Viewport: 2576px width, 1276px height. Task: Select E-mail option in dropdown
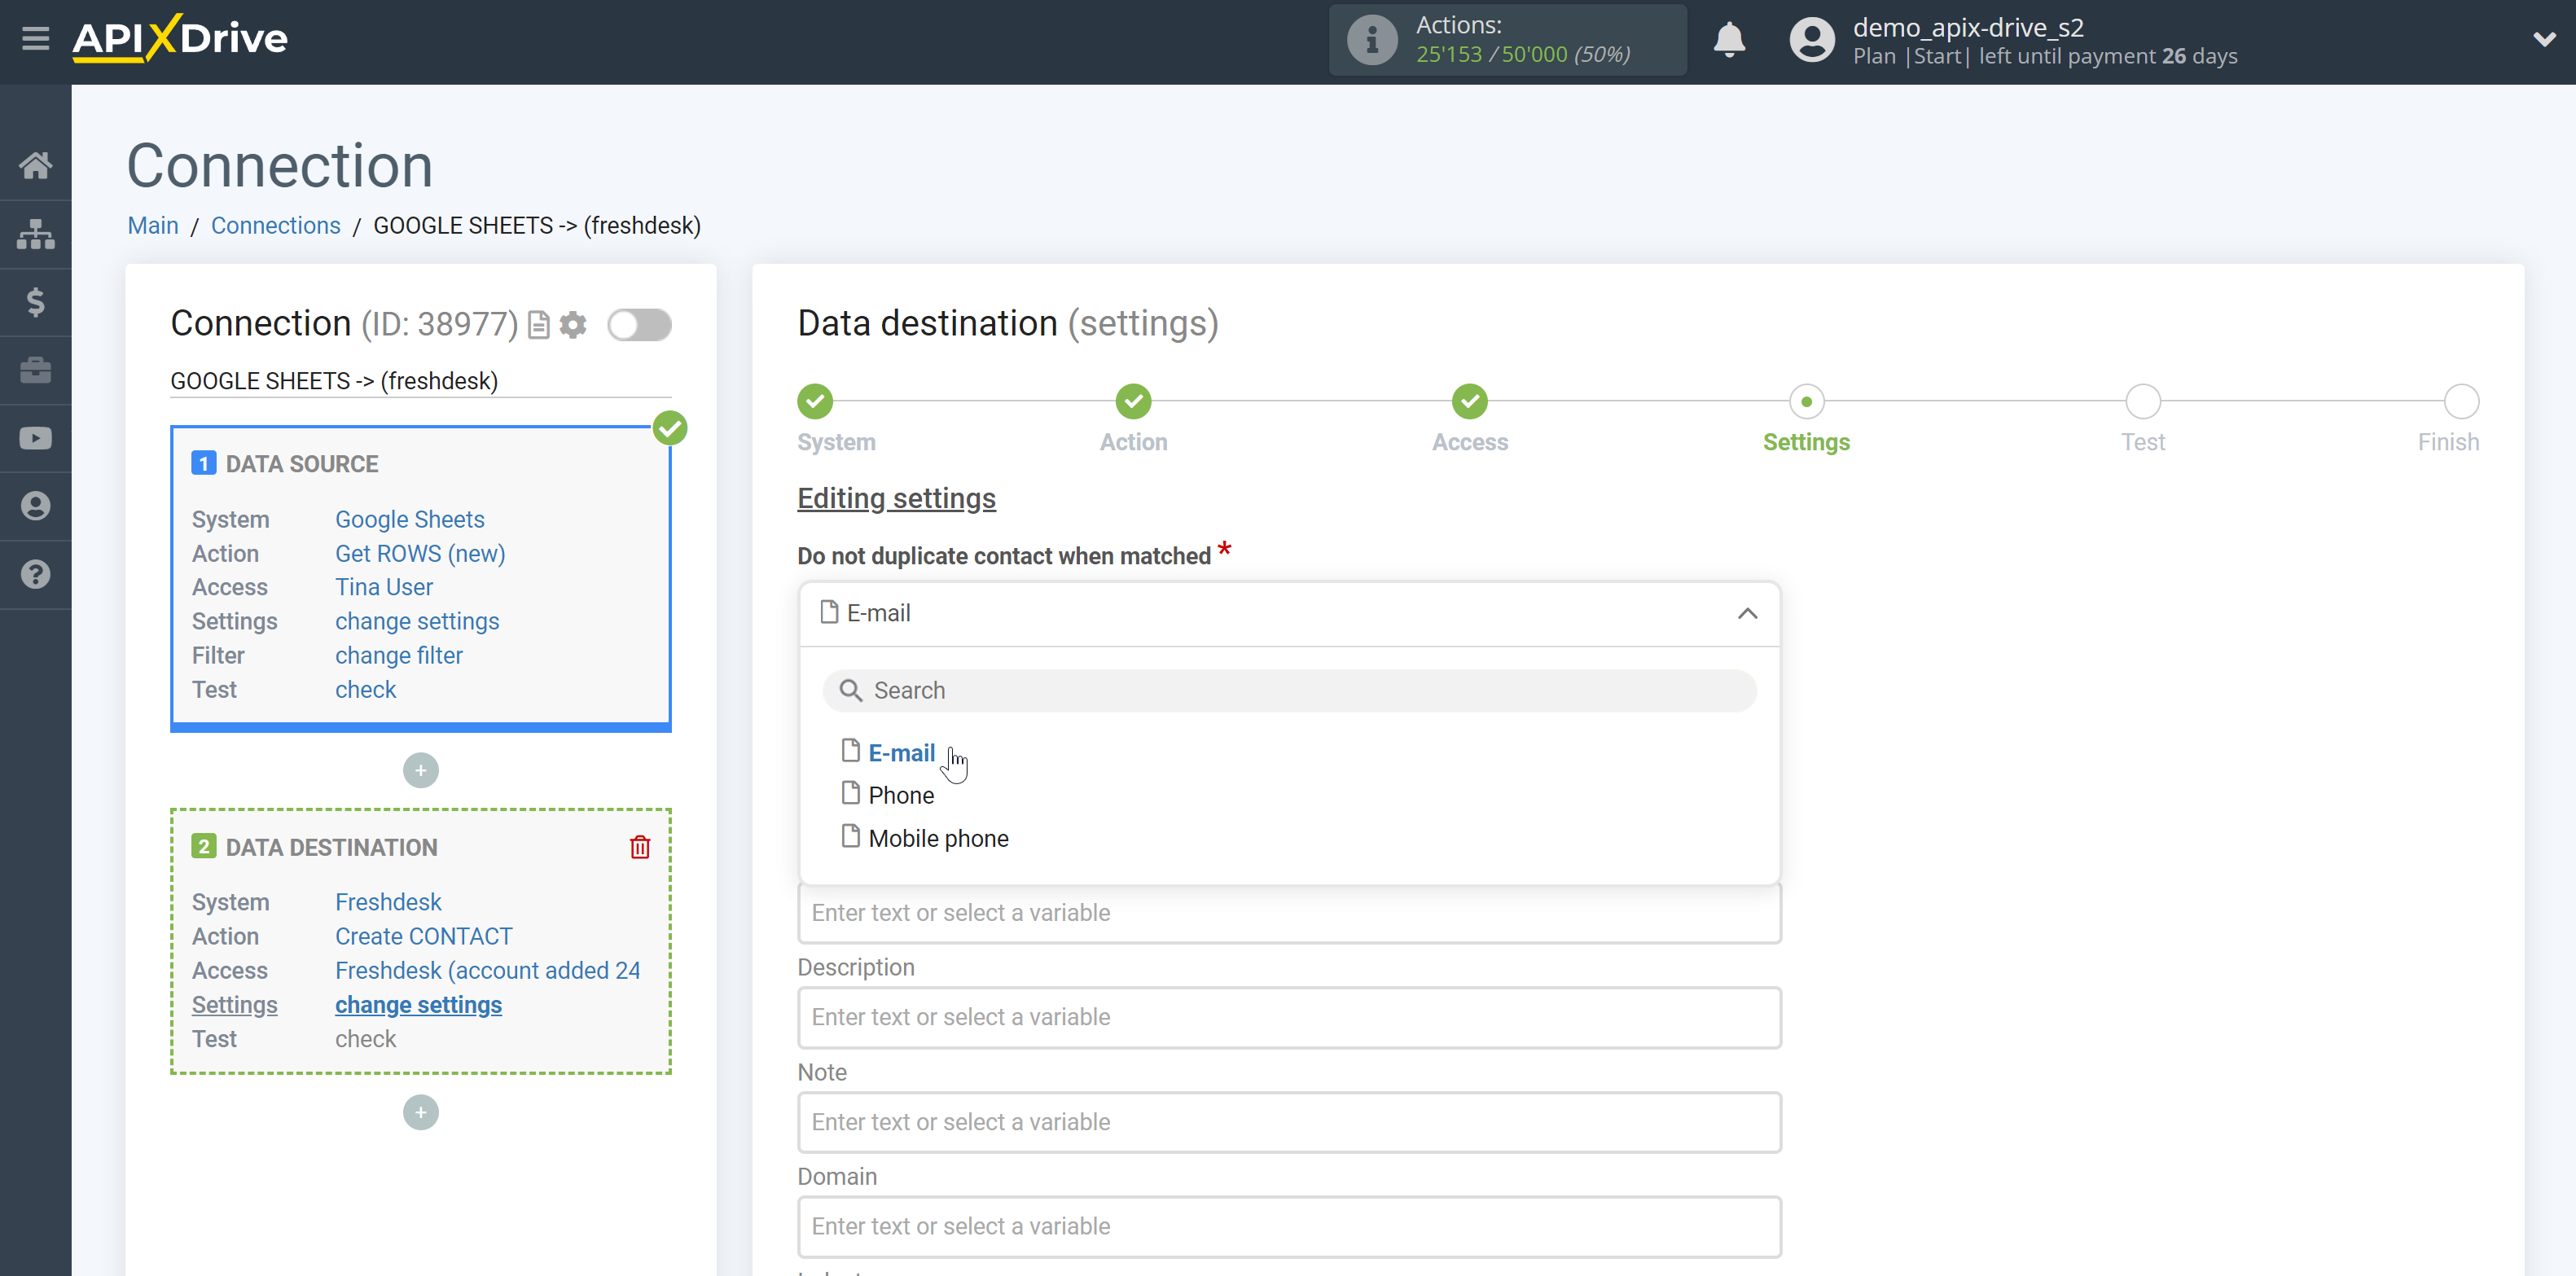pyautogui.click(x=901, y=753)
